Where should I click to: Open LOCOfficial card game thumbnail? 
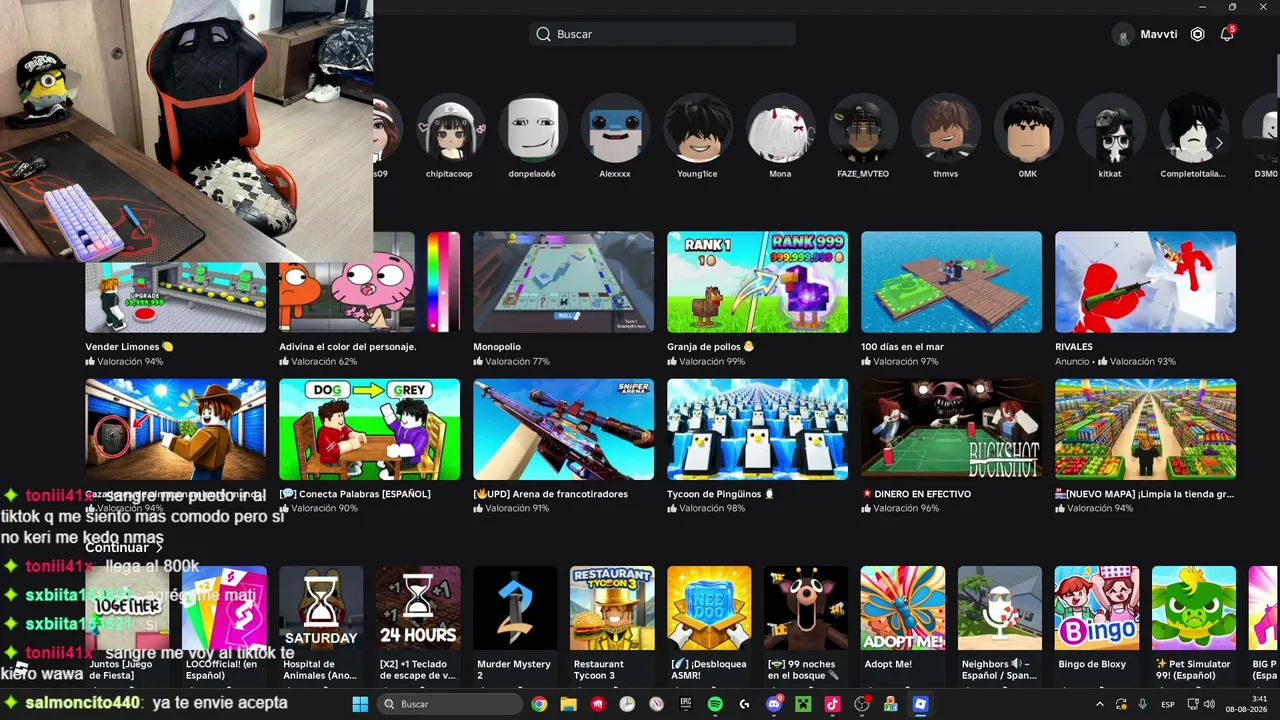click(224, 608)
